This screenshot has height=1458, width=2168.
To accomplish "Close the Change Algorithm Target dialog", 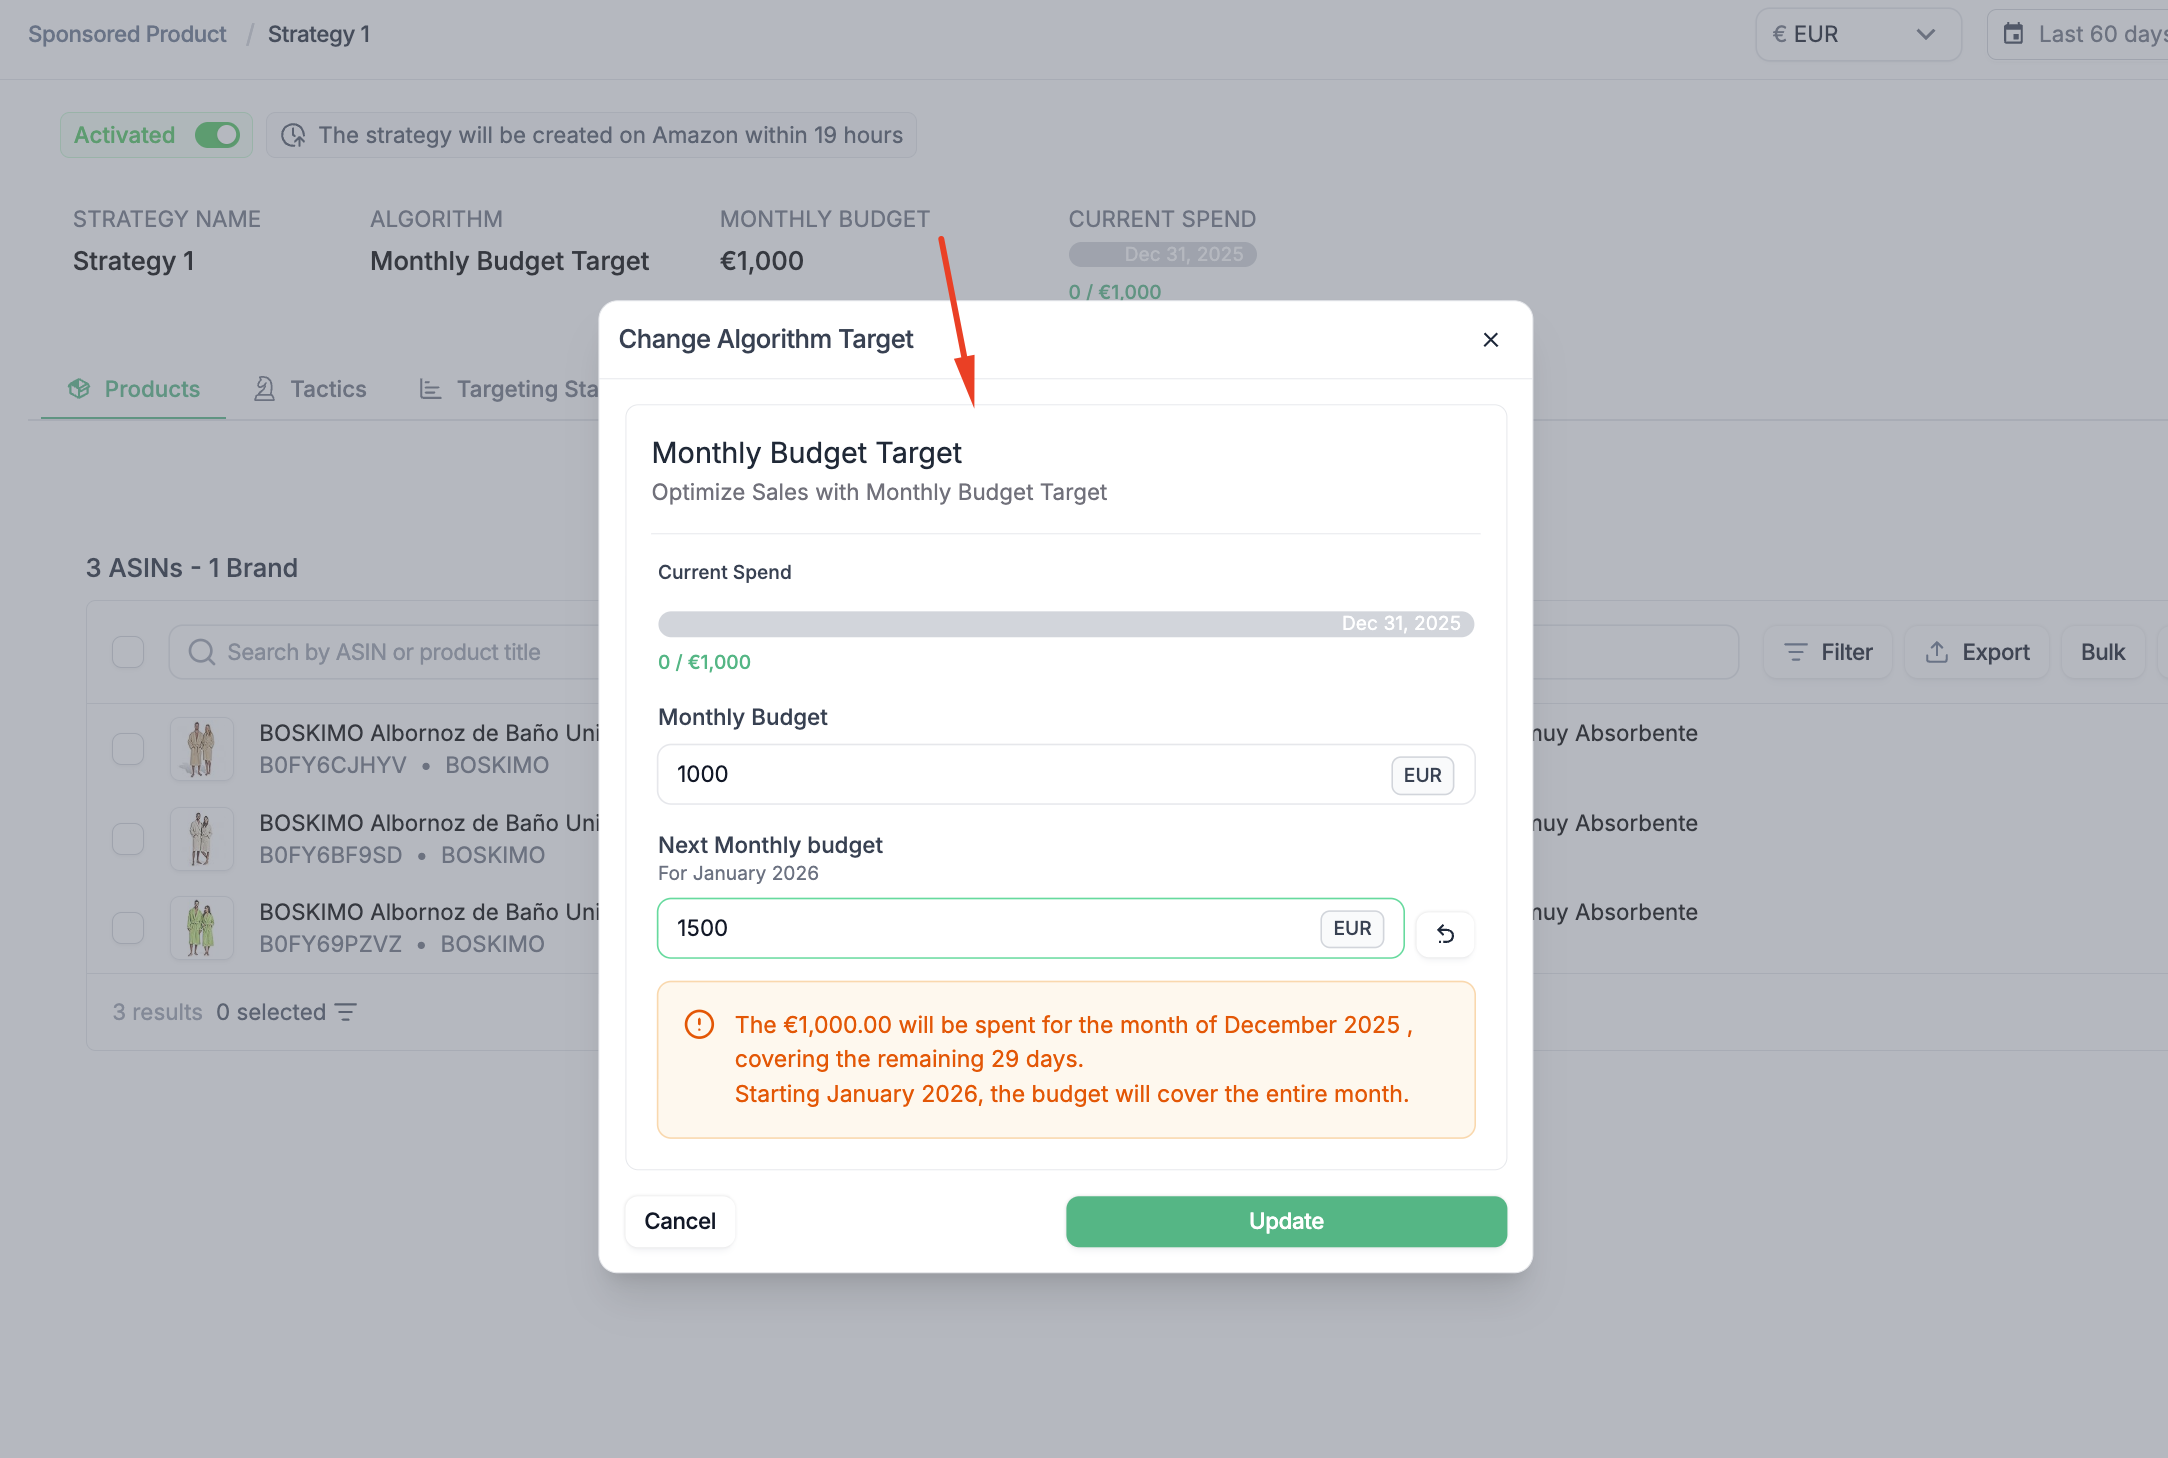I will [1490, 340].
